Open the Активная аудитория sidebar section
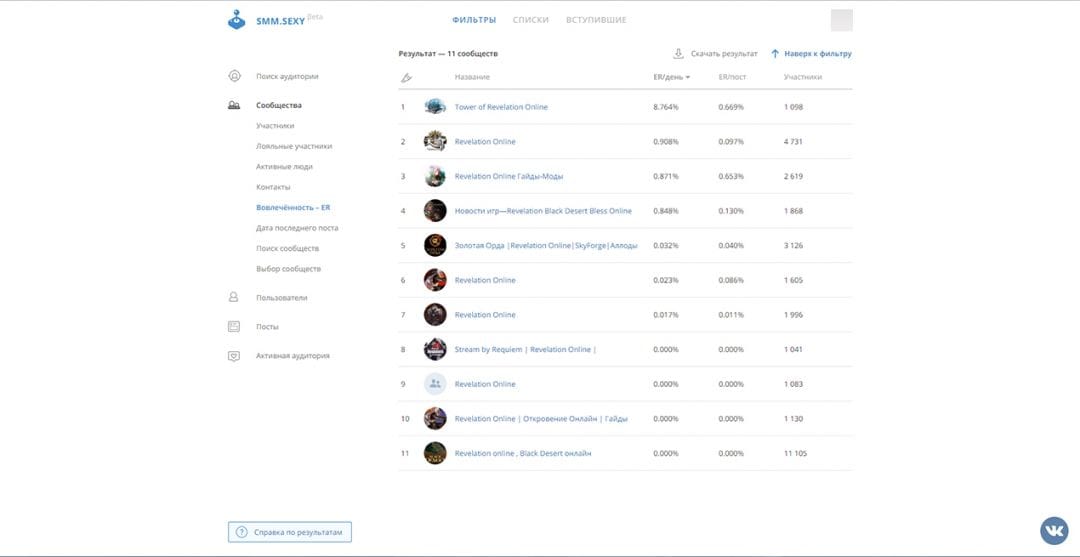1080x557 pixels. [x=293, y=356]
